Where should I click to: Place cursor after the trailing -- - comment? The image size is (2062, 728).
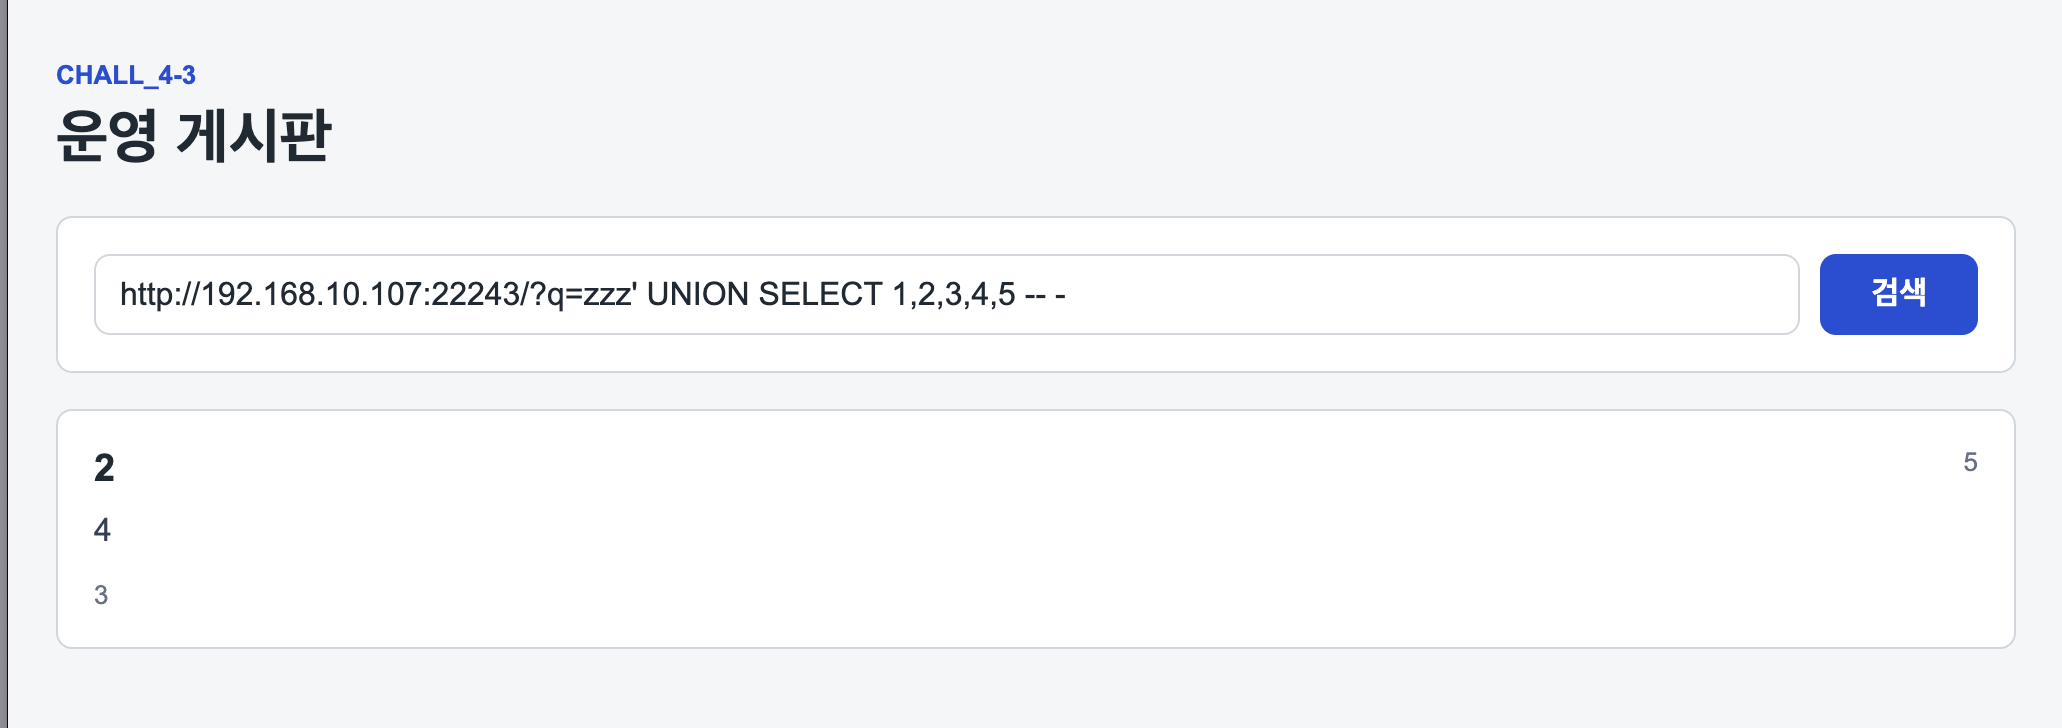click(1068, 294)
